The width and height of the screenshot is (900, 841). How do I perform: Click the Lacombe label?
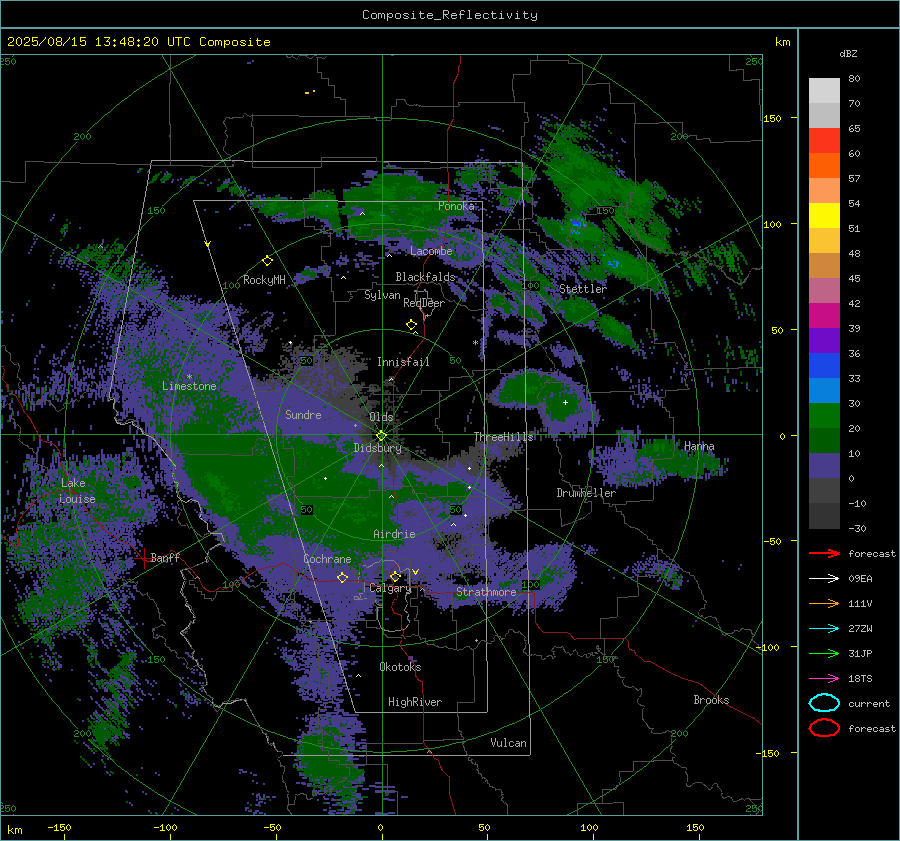coord(431,251)
